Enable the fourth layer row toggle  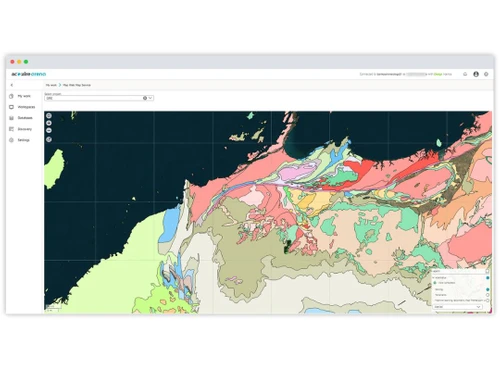point(487,295)
